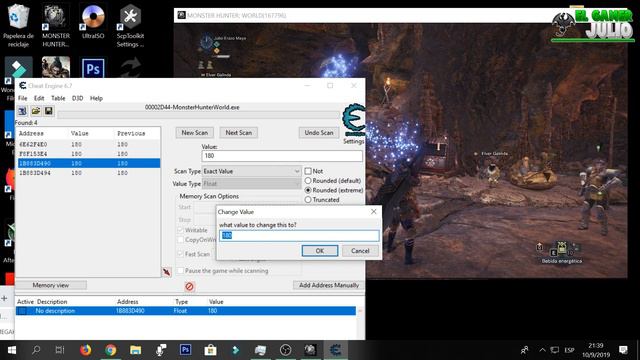
Task: Click the red arrow to copy address to list
Action: pyautogui.click(x=167, y=272)
